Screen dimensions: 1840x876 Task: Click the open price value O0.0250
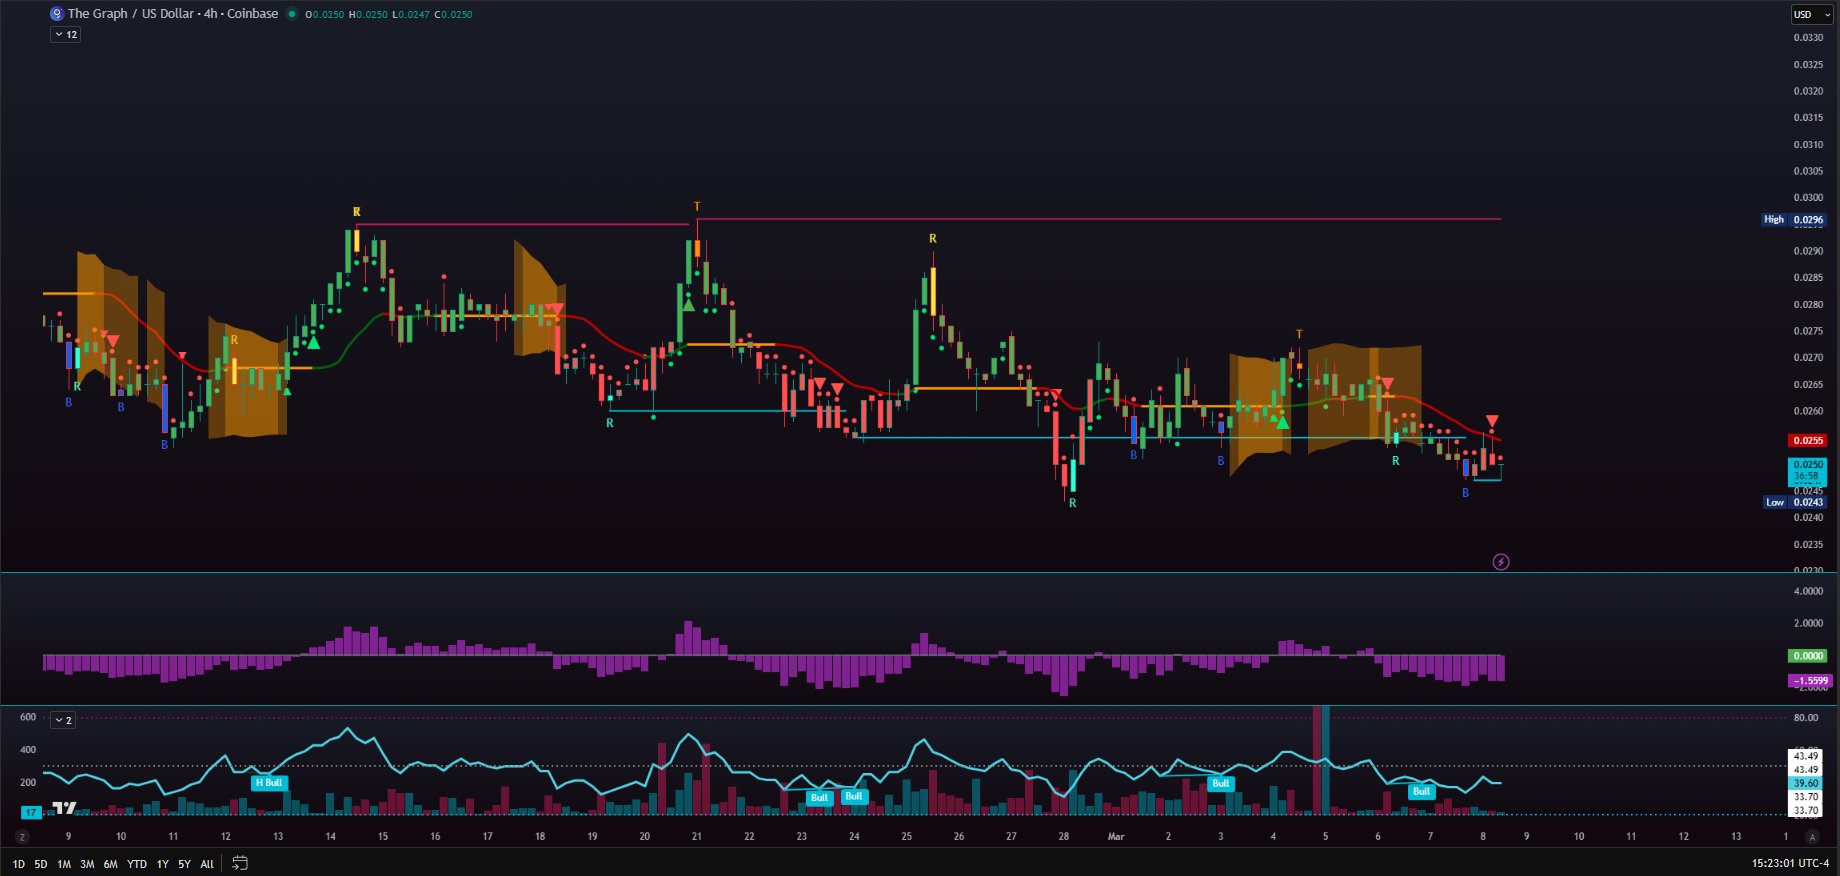click(x=325, y=15)
